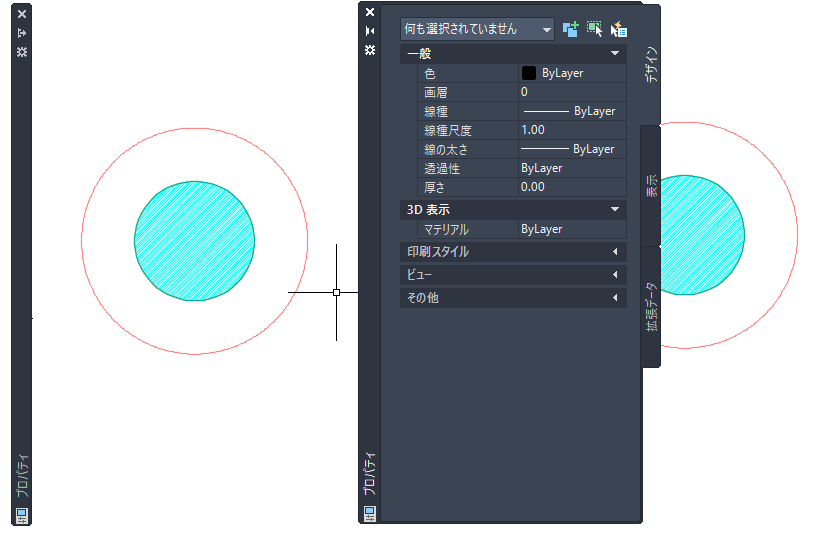The width and height of the screenshot is (824, 533).
Task: Click the マテリアル property label
Action: (x=446, y=230)
